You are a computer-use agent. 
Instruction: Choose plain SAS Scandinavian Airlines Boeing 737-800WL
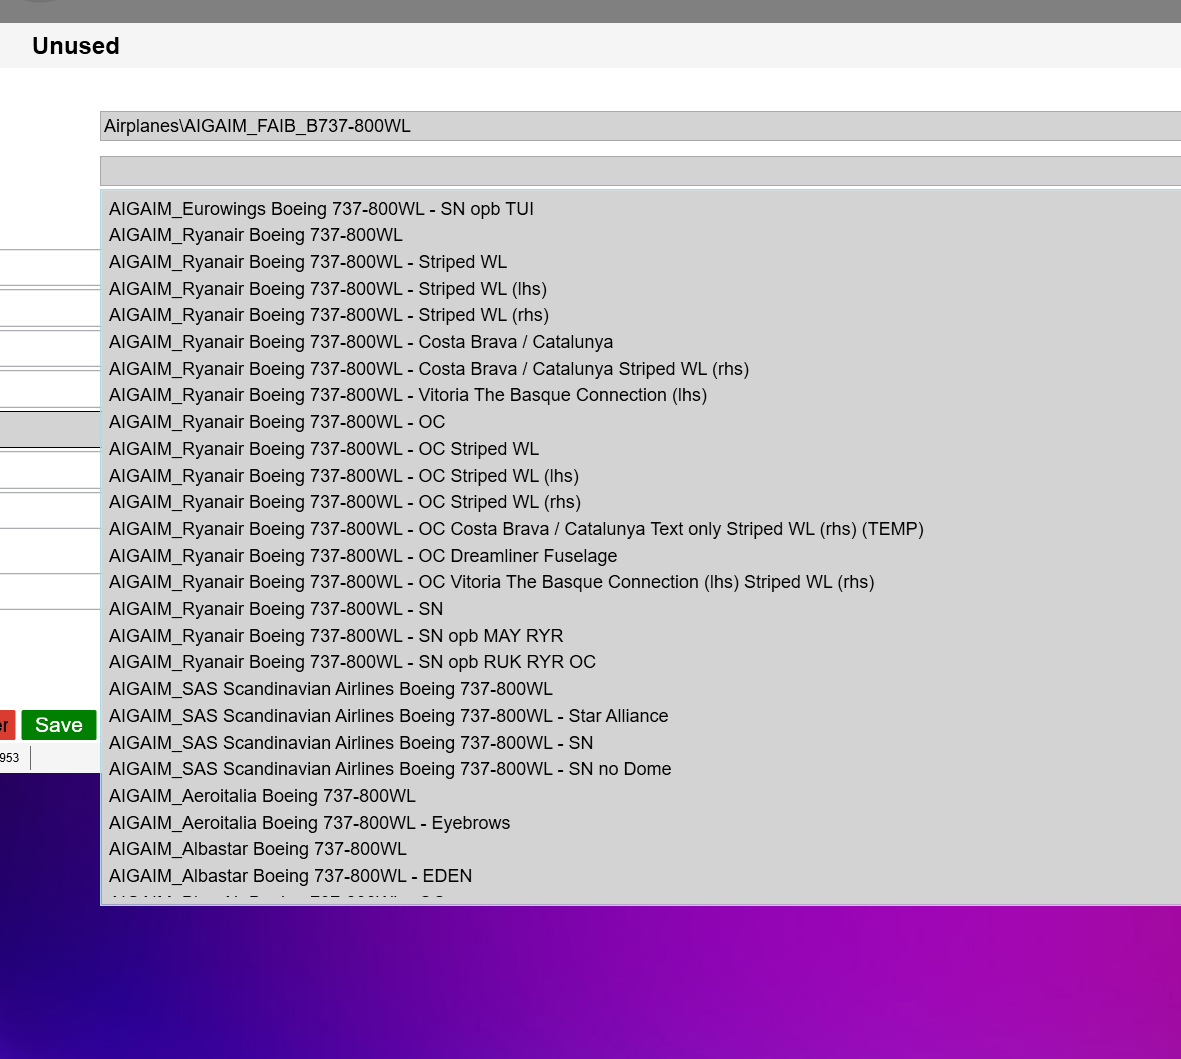(x=331, y=689)
